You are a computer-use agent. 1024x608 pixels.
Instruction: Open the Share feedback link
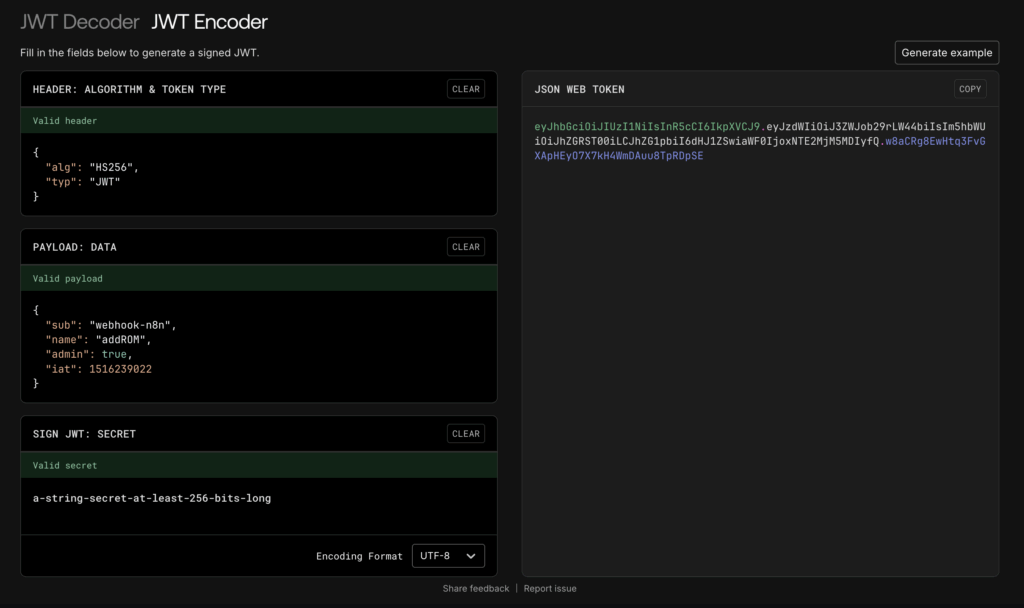coord(475,588)
